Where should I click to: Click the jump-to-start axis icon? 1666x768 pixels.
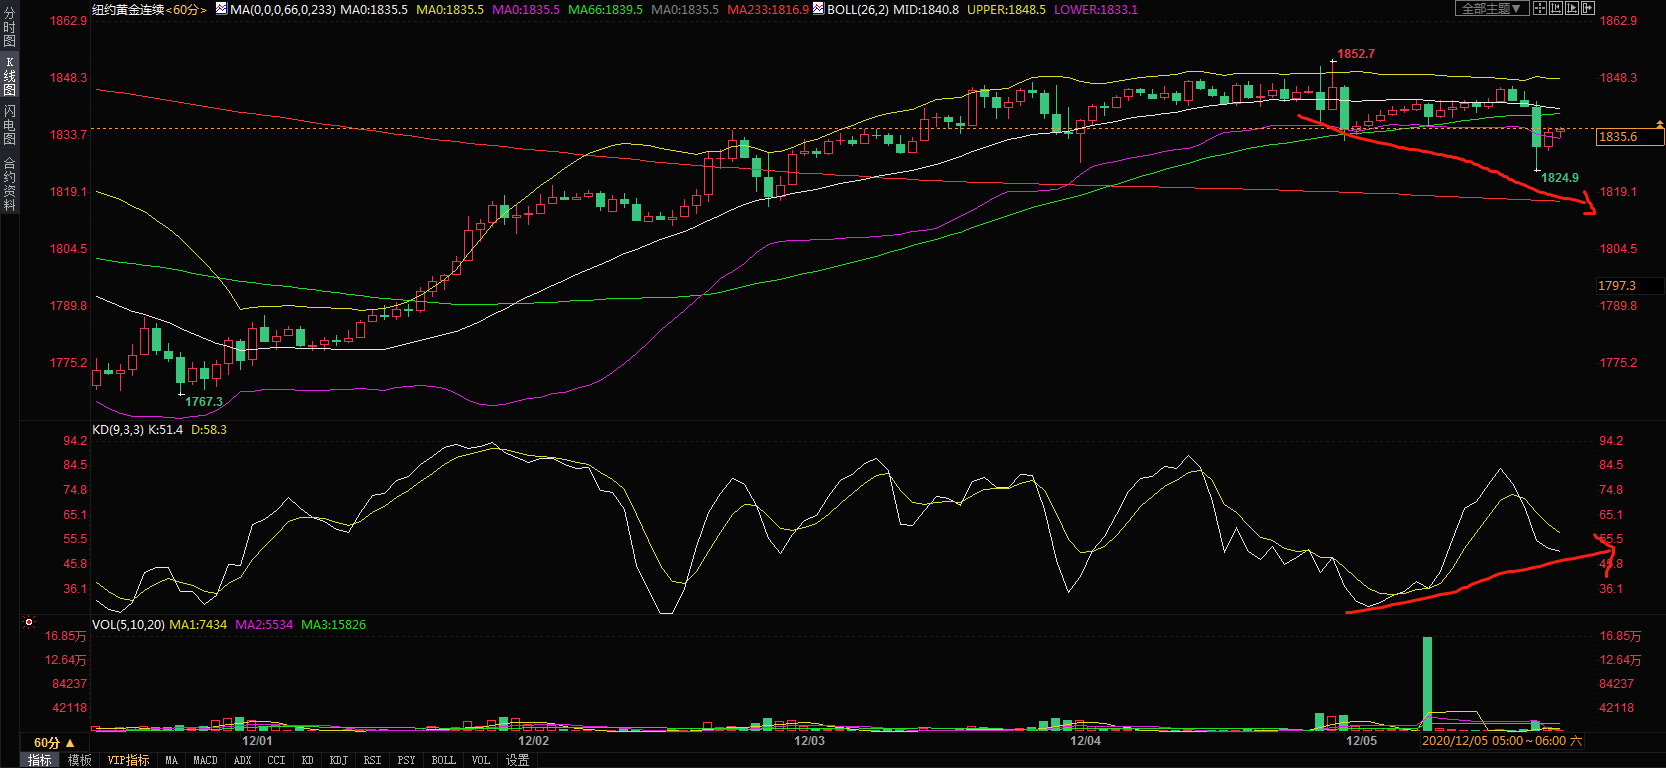coord(1556,8)
